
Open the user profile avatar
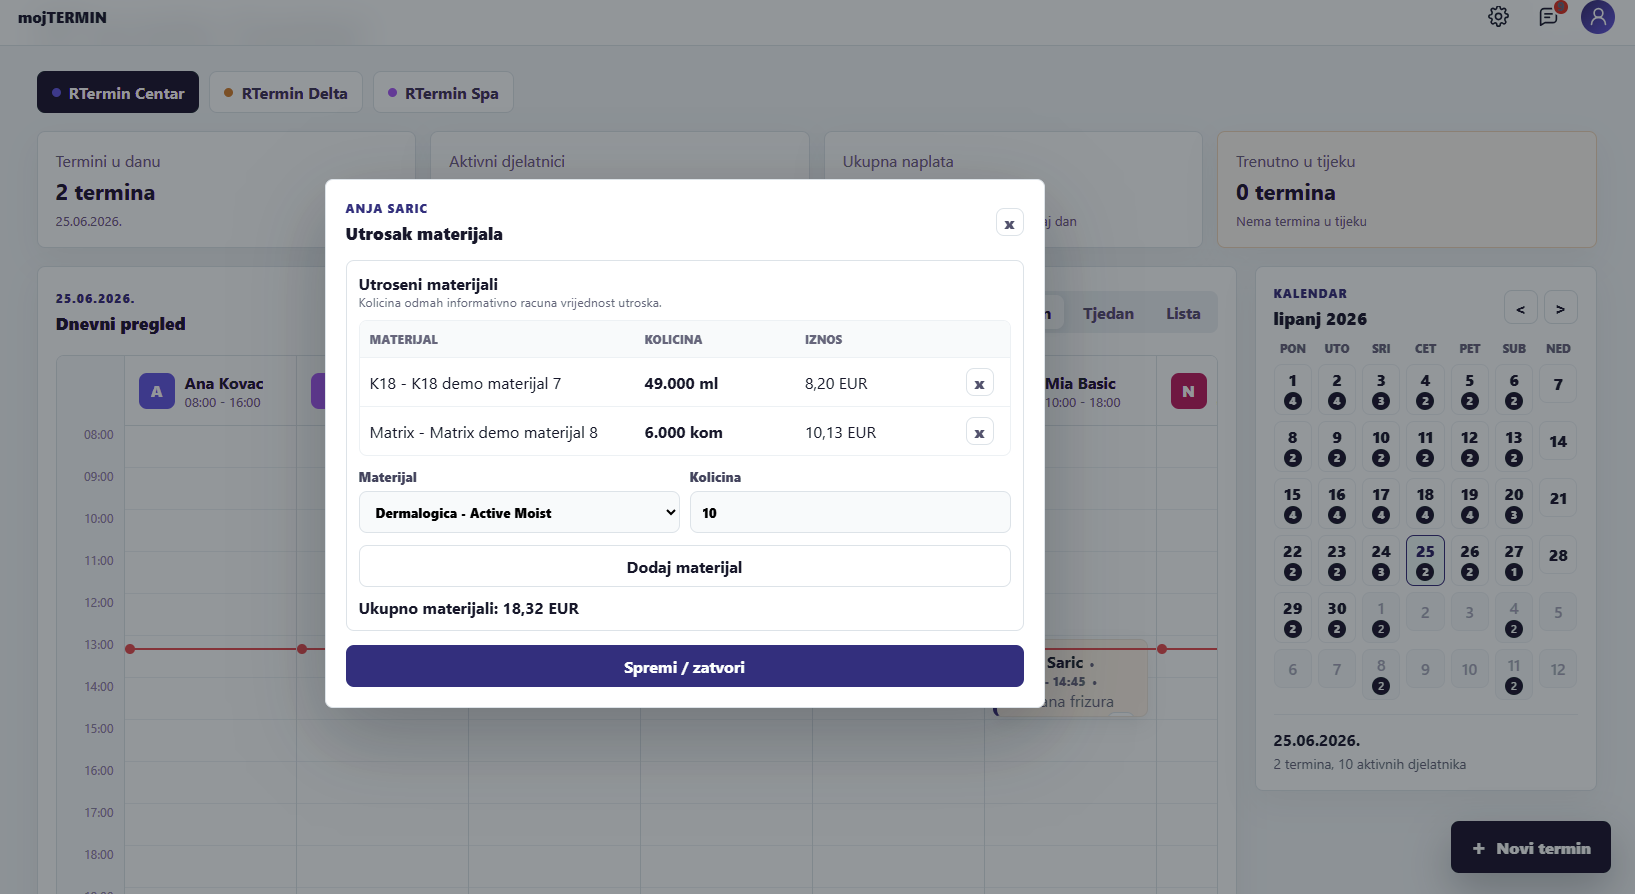point(1597,17)
